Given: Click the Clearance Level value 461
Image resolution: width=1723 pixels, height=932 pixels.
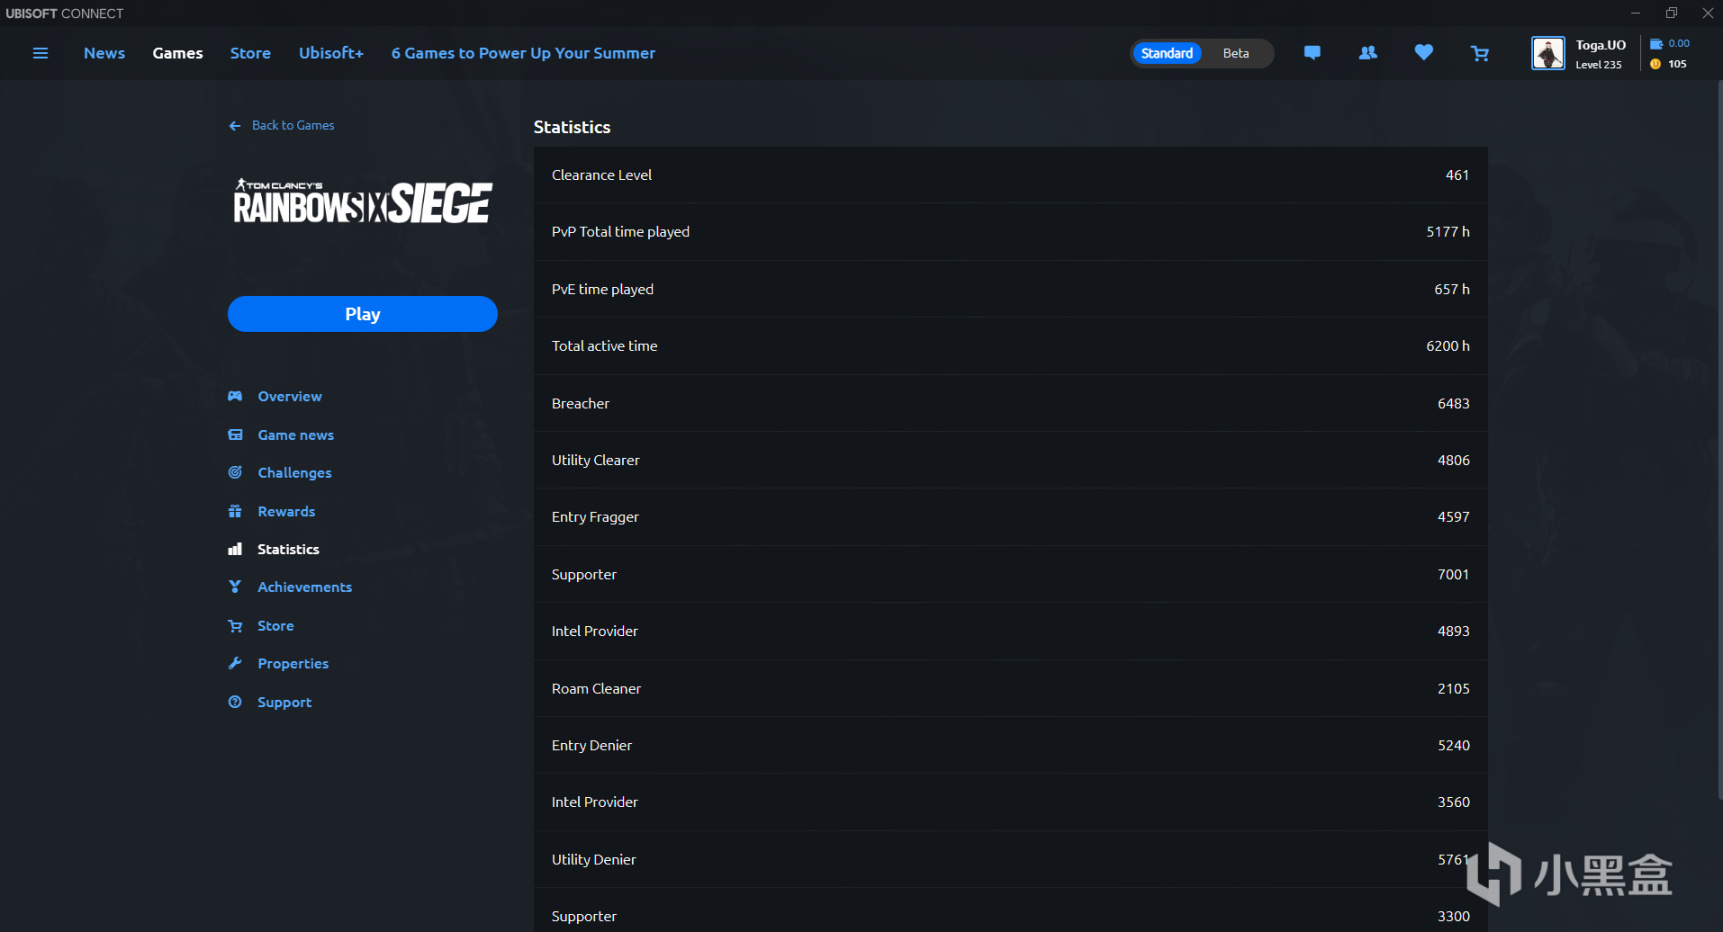Looking at the screenshot, I should pos(1457,175).
